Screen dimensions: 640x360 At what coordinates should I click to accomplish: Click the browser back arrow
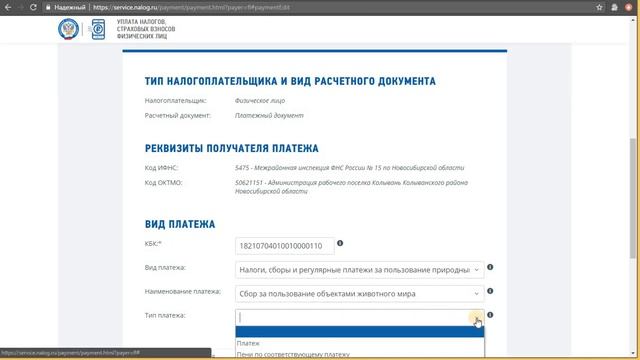click(x=8, y=7)
